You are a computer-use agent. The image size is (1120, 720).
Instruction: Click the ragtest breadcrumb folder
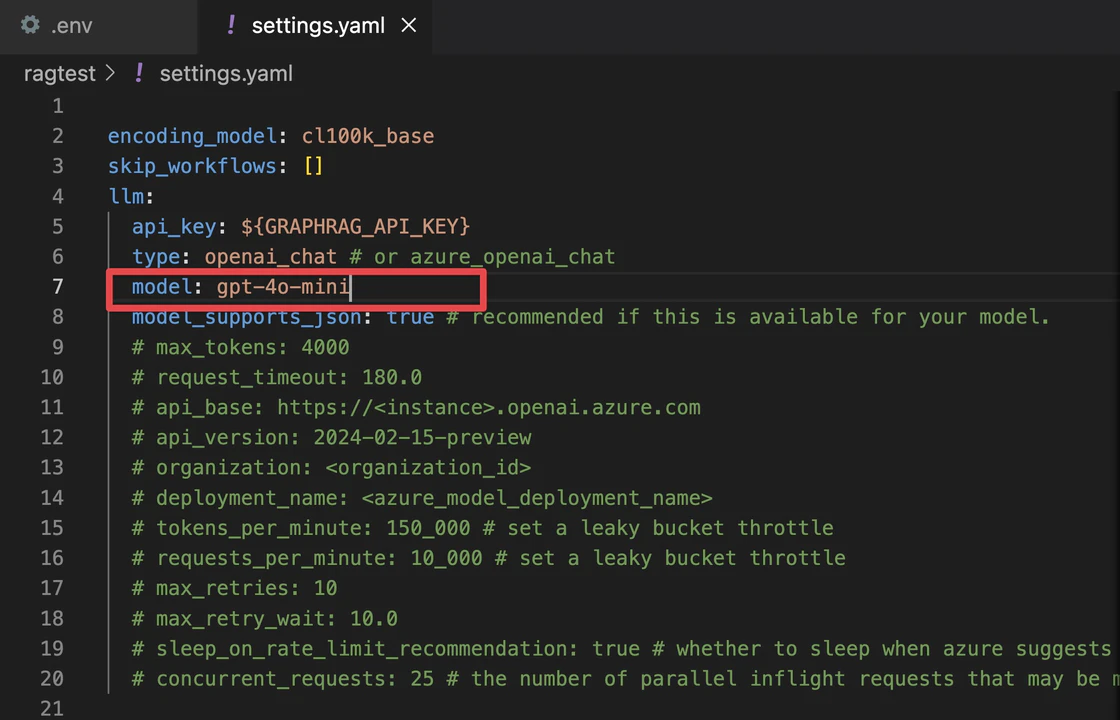[60, 74]
